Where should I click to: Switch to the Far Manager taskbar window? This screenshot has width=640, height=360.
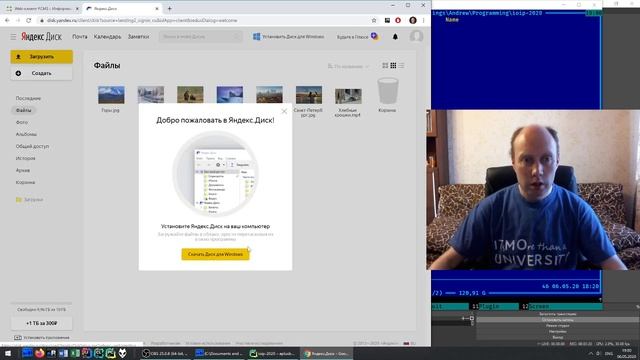click(219, 353)
